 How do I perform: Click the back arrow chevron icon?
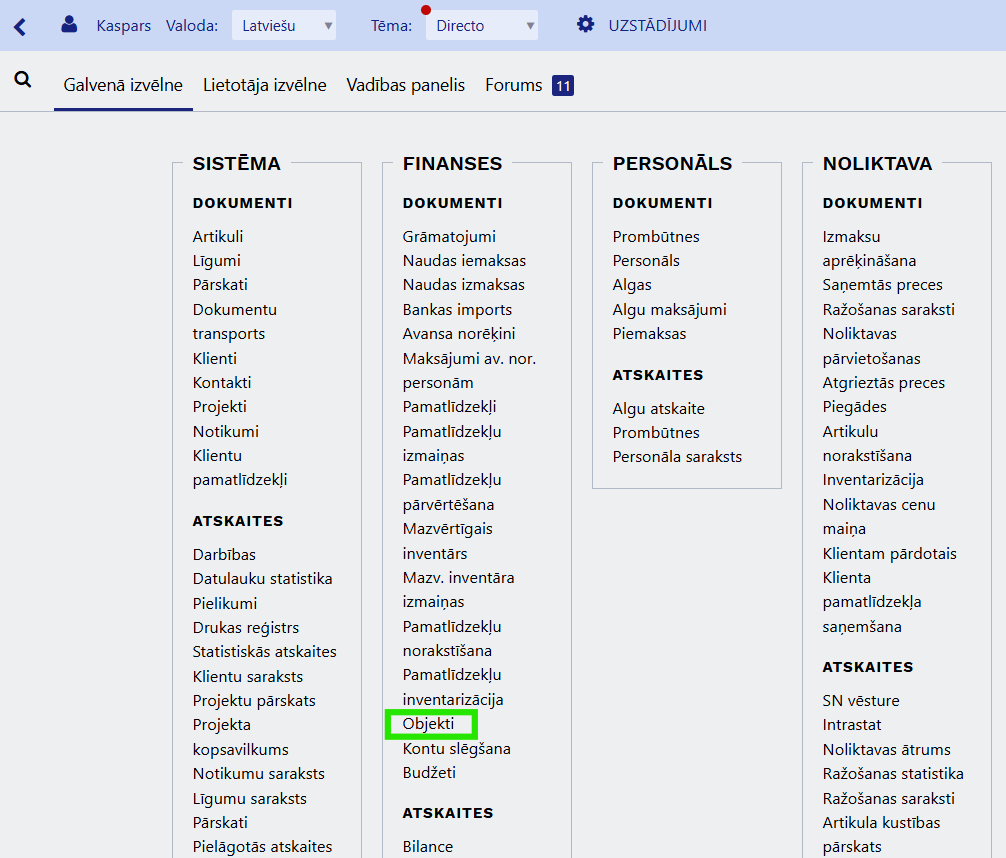pyautogui.click(x=20, y=26)
